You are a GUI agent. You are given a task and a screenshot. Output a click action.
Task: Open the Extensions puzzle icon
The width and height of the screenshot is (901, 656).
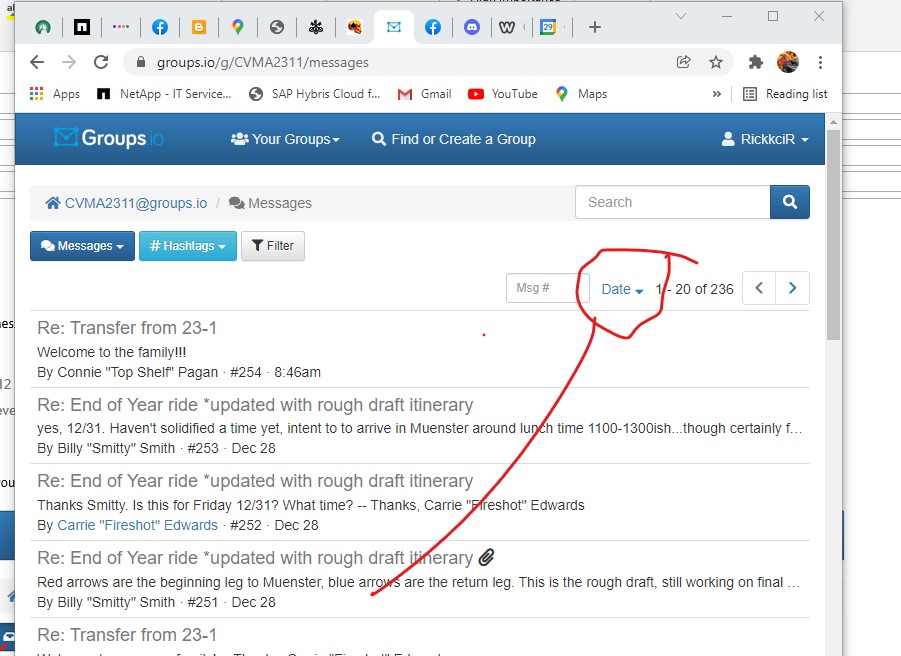[x=755, y=62]
